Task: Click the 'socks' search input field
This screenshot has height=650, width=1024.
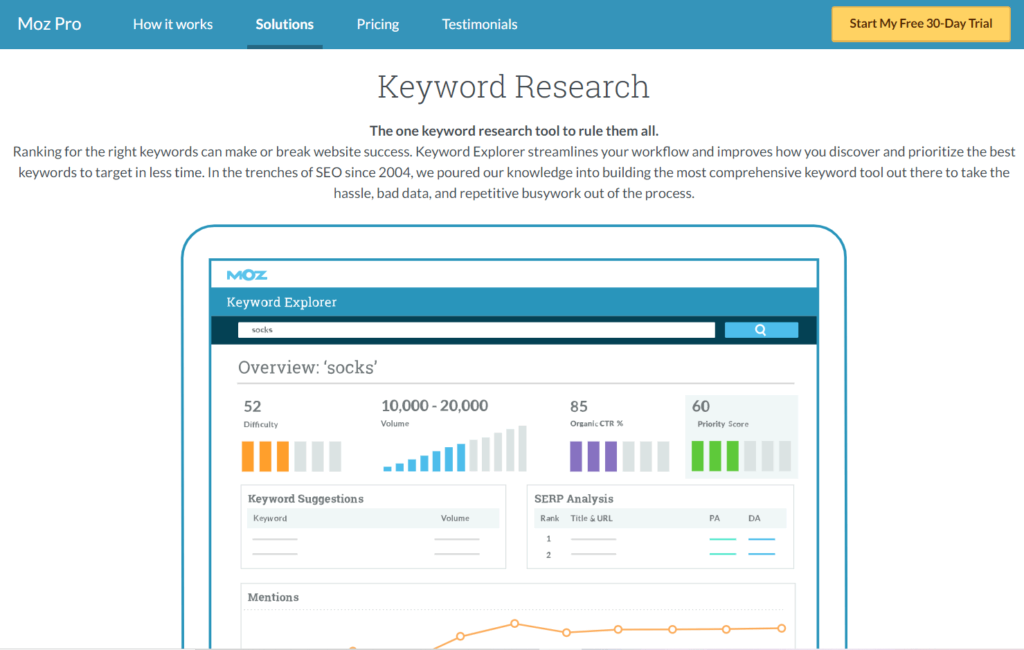Action: coord(476,330)
